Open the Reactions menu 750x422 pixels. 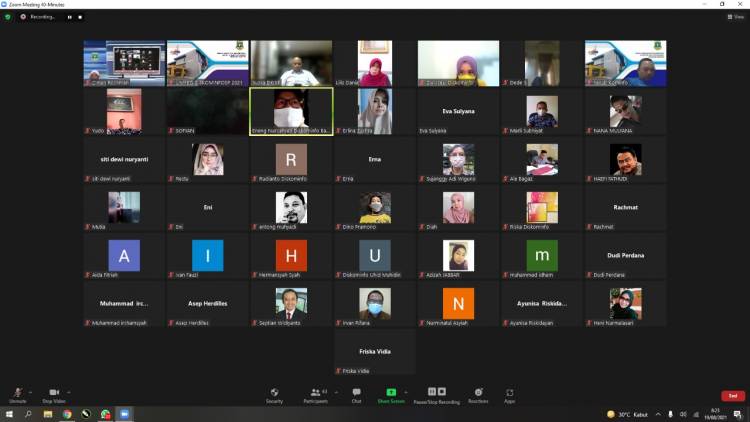[478, 392]
